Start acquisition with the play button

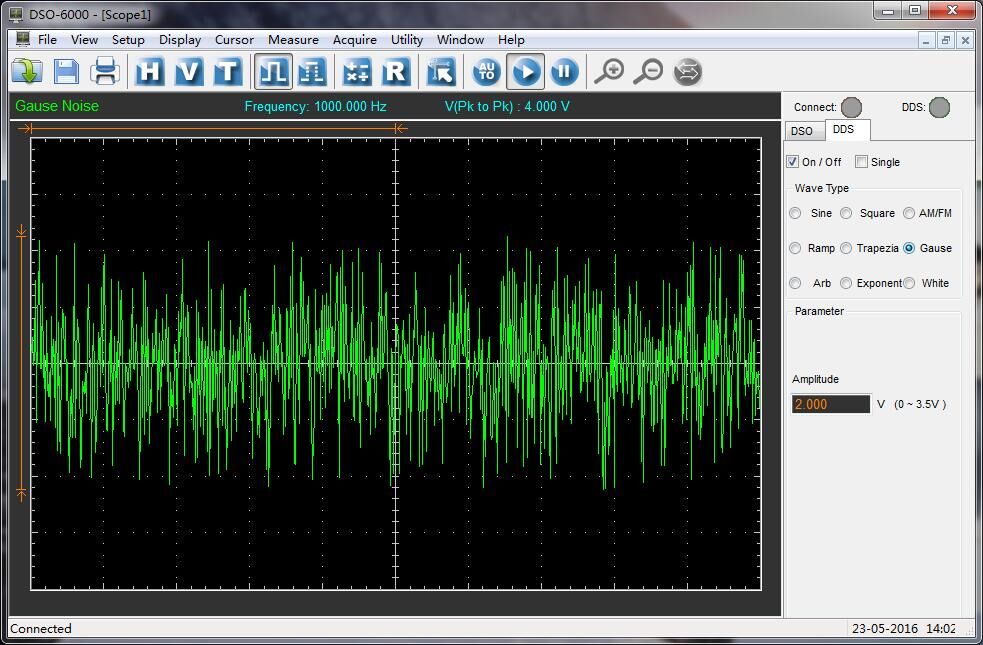(526, 72)
